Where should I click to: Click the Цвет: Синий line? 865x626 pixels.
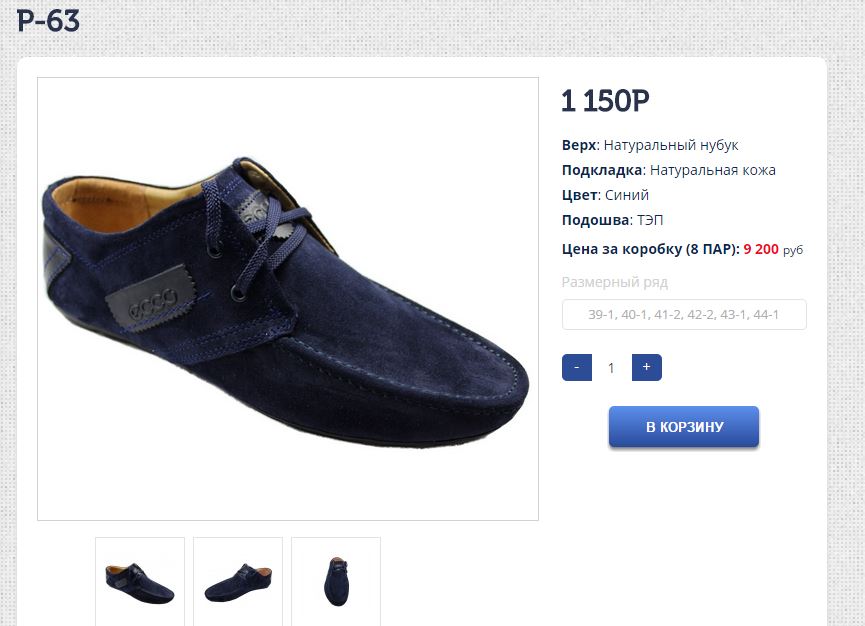click(x=605, y=195)
